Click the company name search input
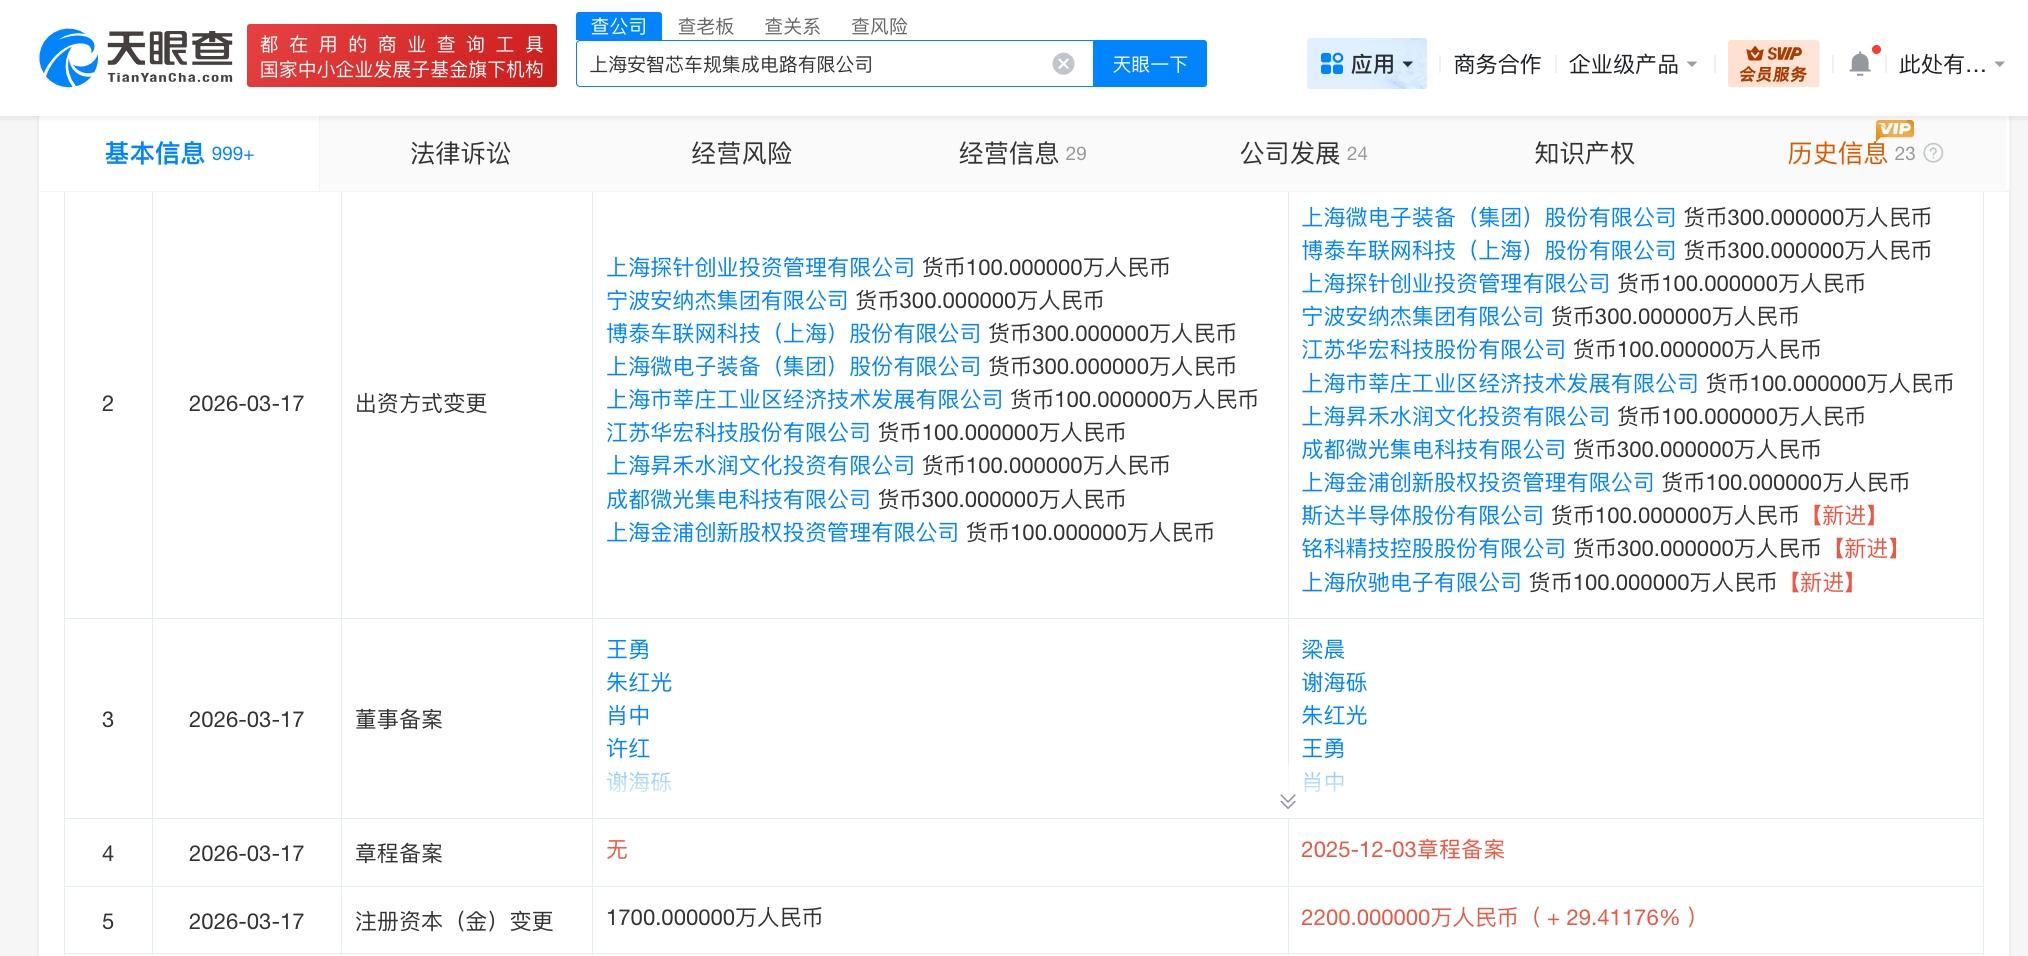This screenshot has width=2028, height=956. pos(815,64)
